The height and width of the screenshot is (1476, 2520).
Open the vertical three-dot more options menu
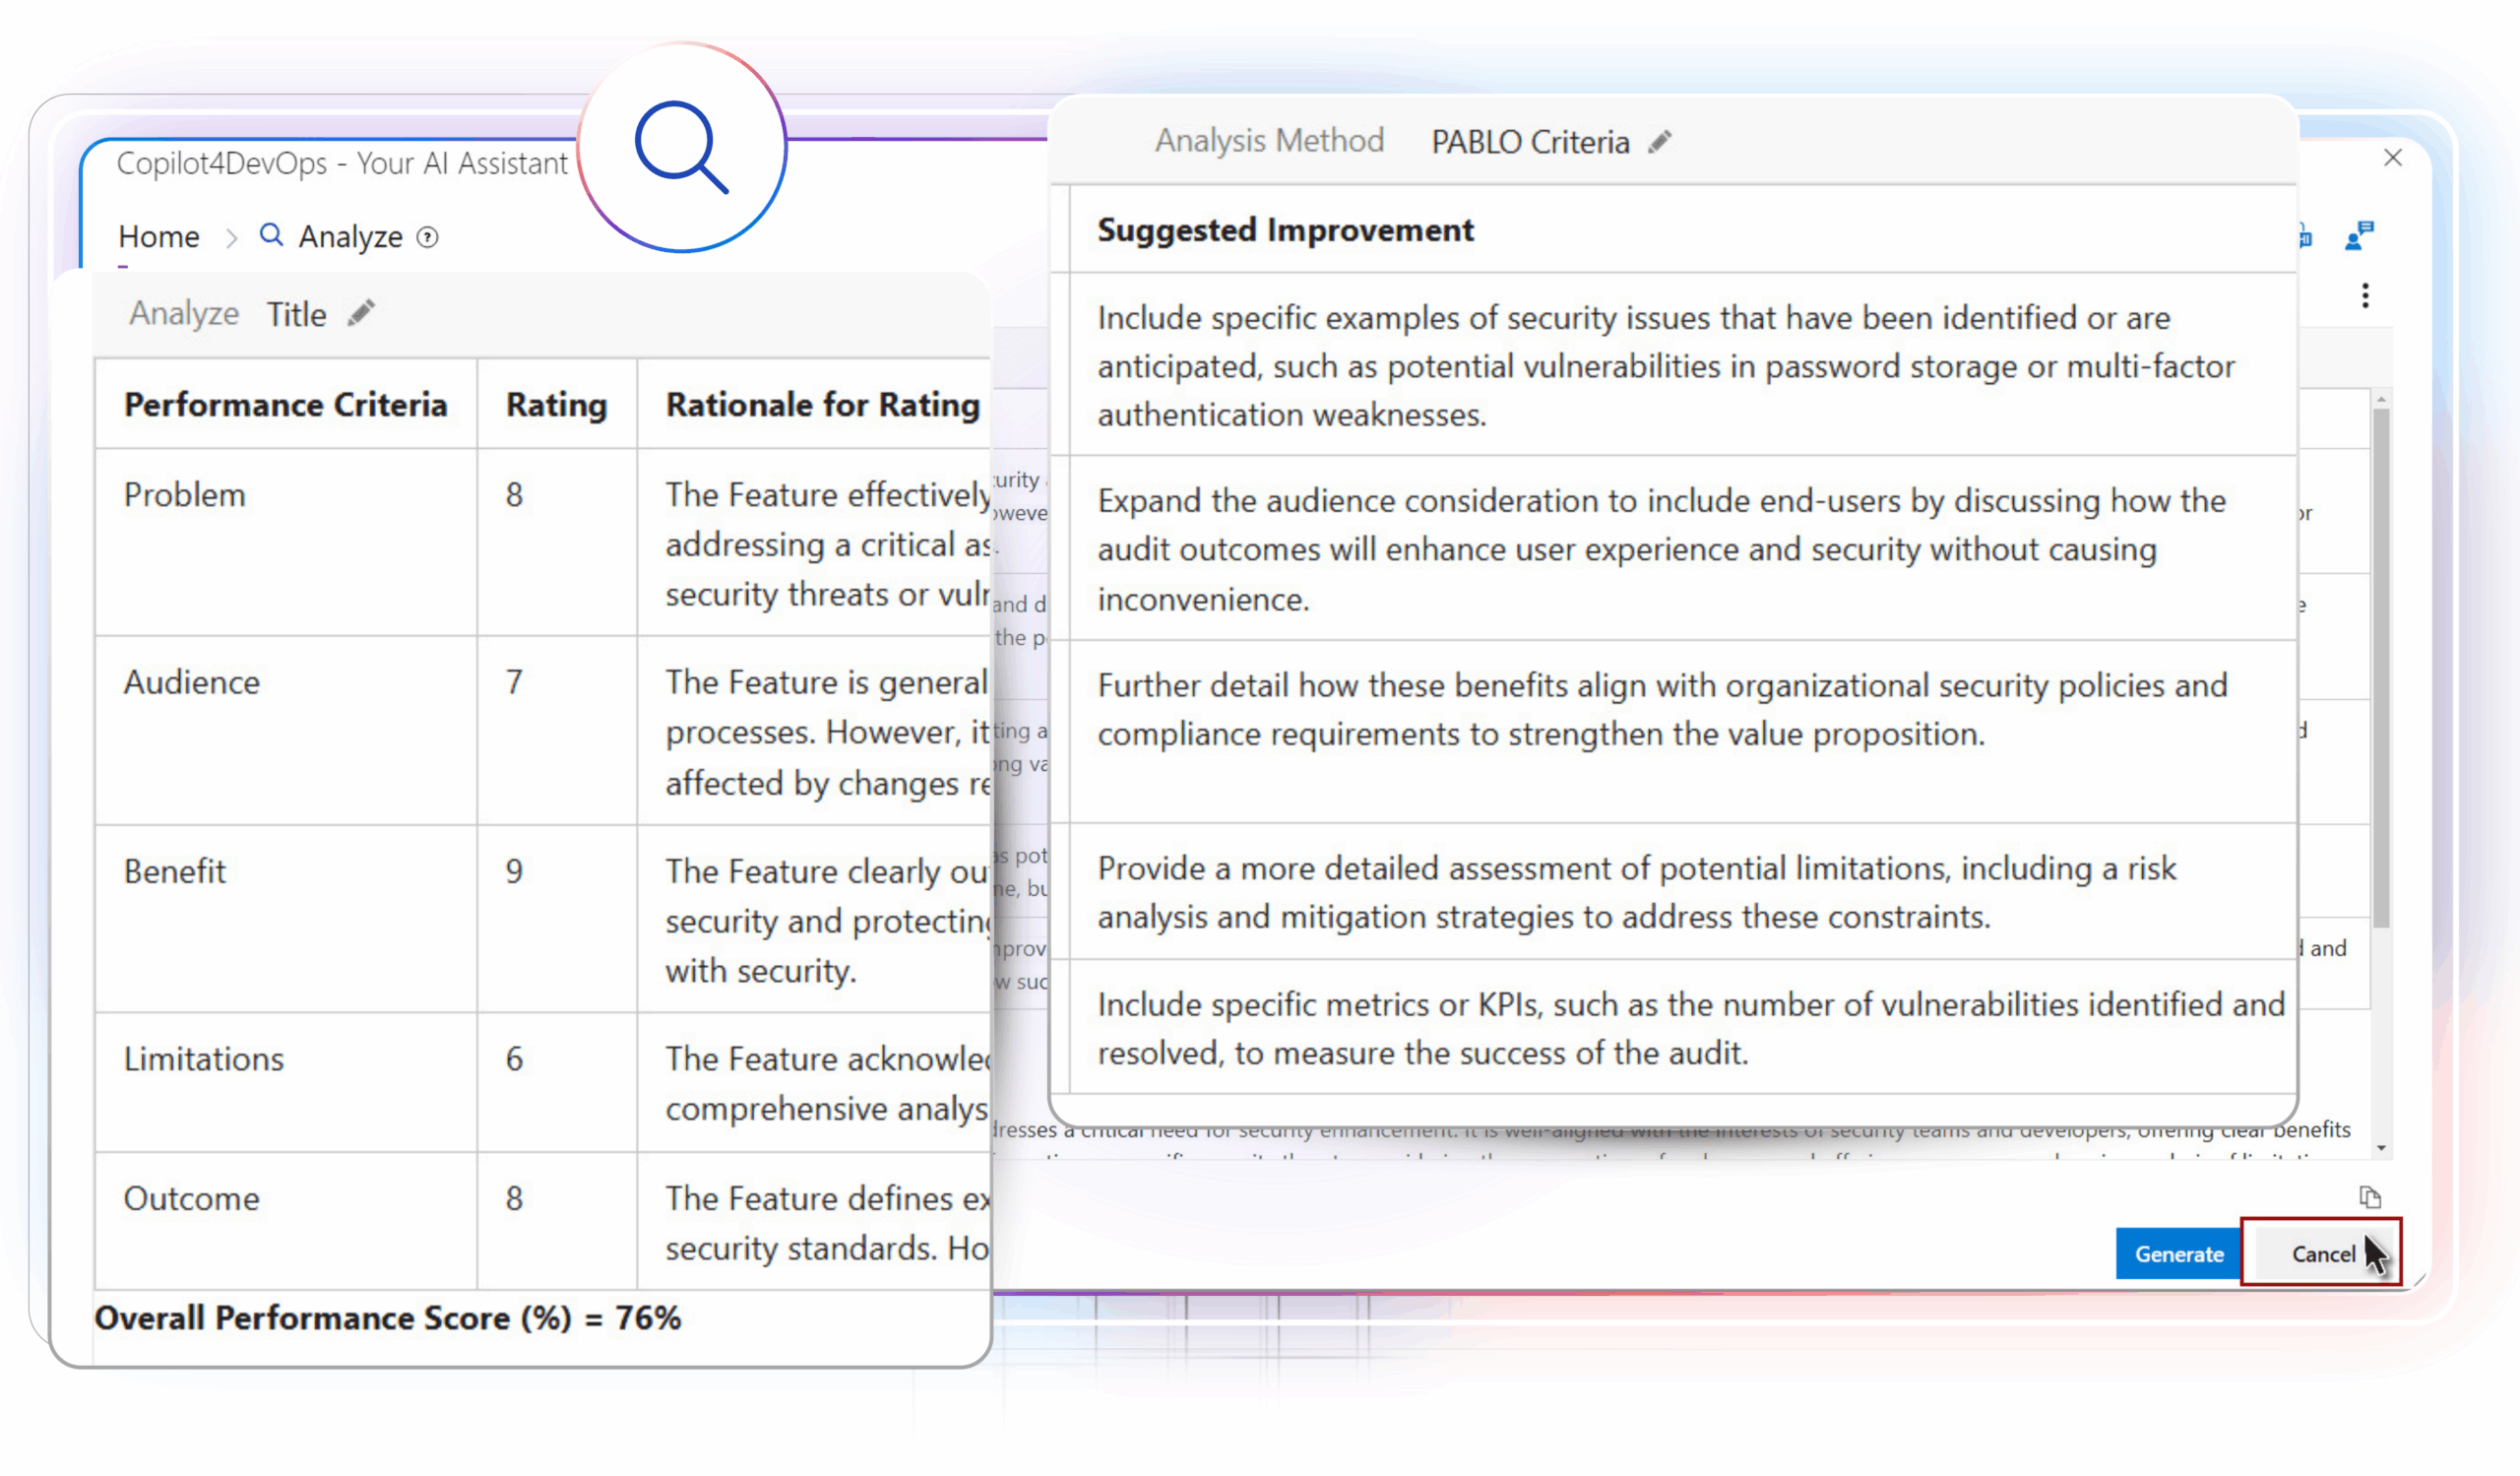pyautogui.click(x=2365, y=296)
